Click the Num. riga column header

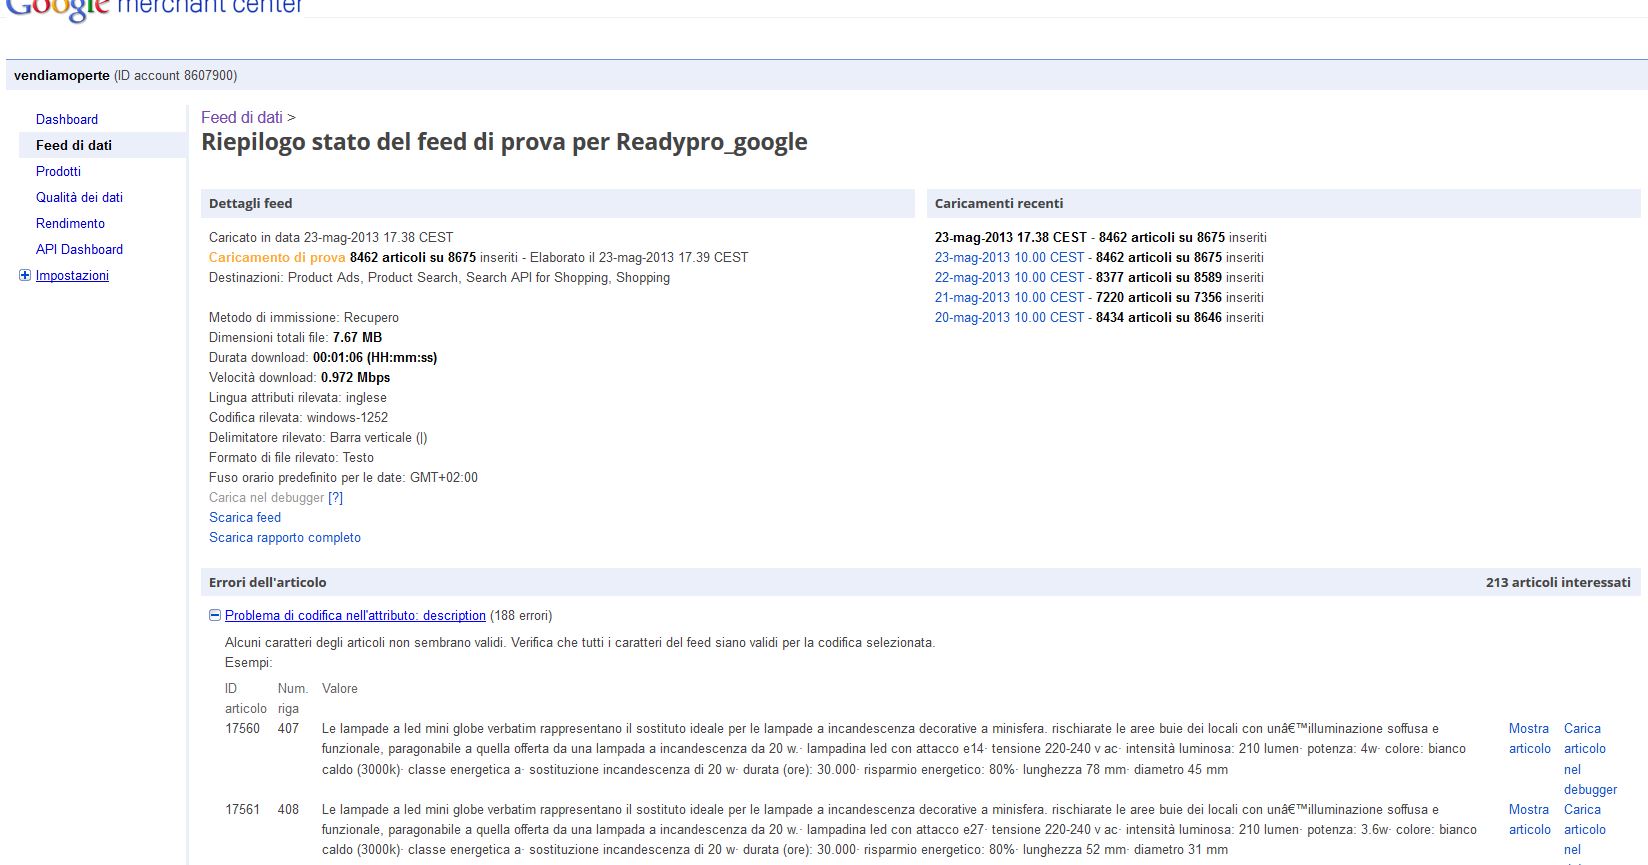[293, 698]
